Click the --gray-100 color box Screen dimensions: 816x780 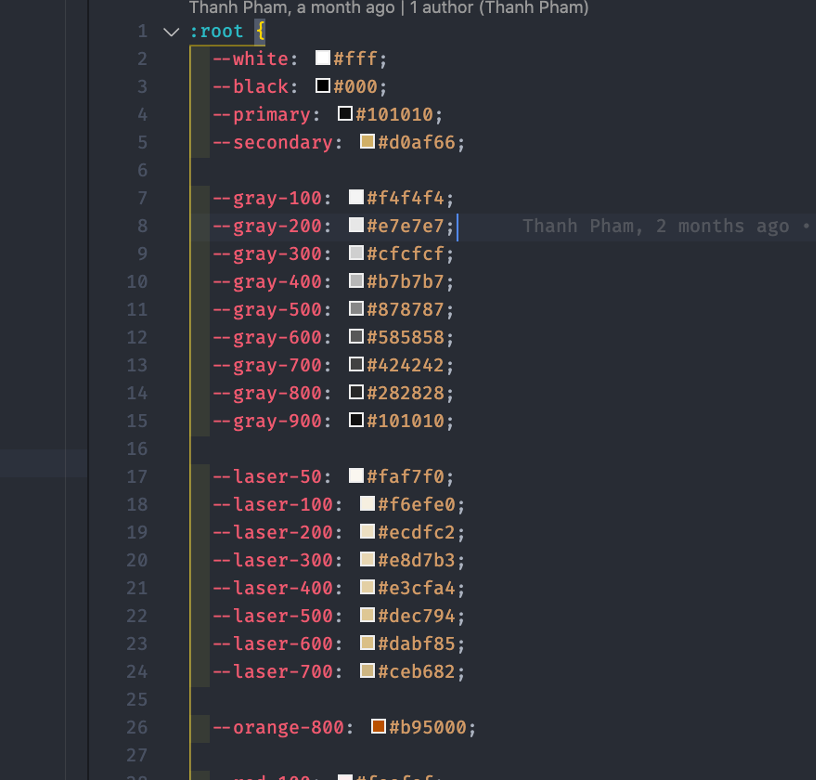tap(356, 196)
